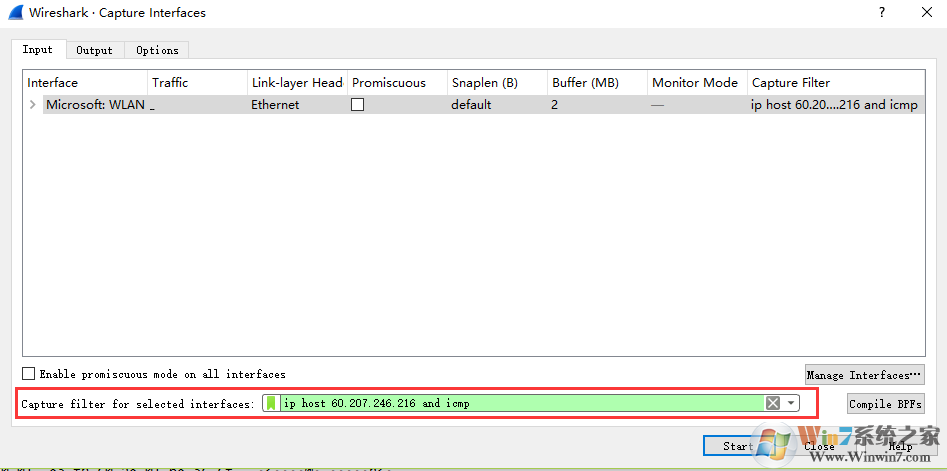Click the Ethernet link-layer cell
This screenshot has height=471, width=947.
pos(275,105)
